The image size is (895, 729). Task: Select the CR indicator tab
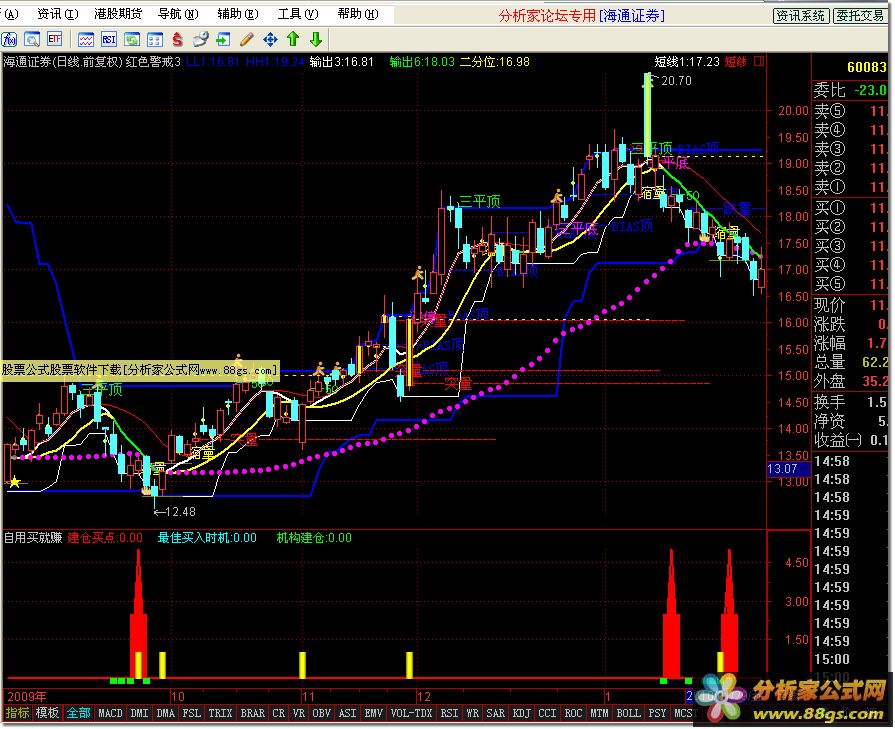[279, 712]
